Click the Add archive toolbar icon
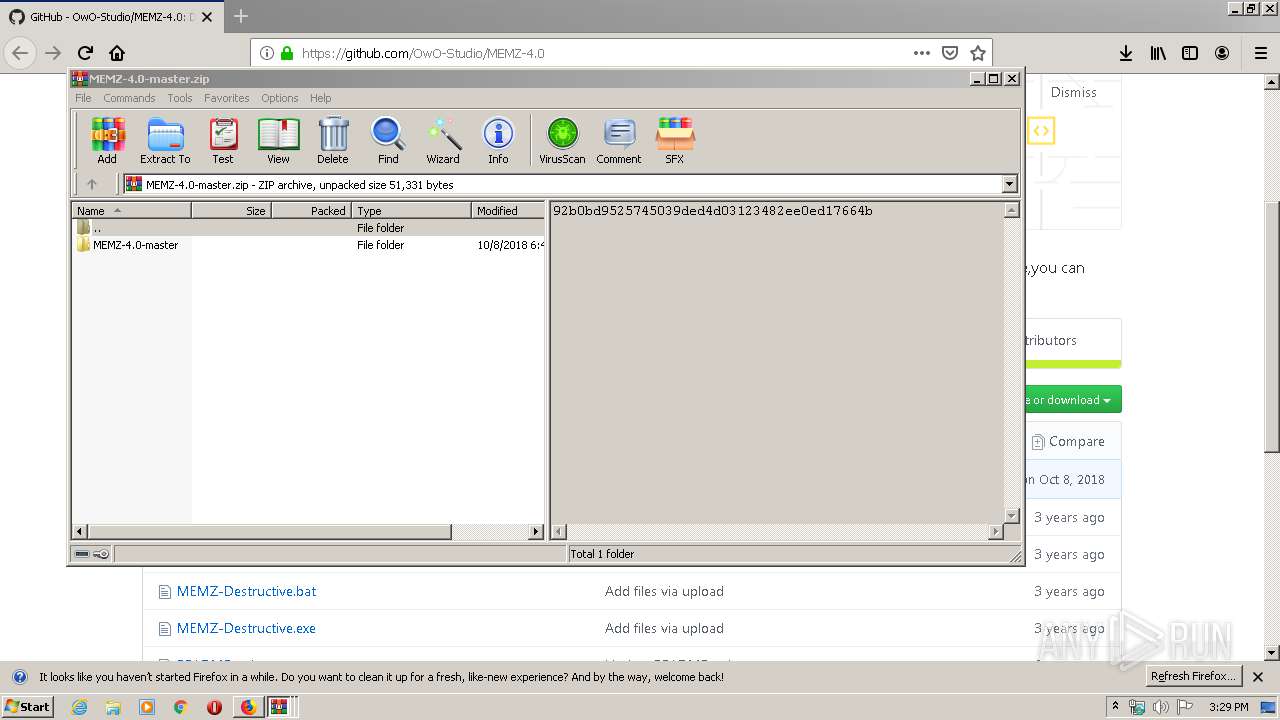 [x=107, y=140]
